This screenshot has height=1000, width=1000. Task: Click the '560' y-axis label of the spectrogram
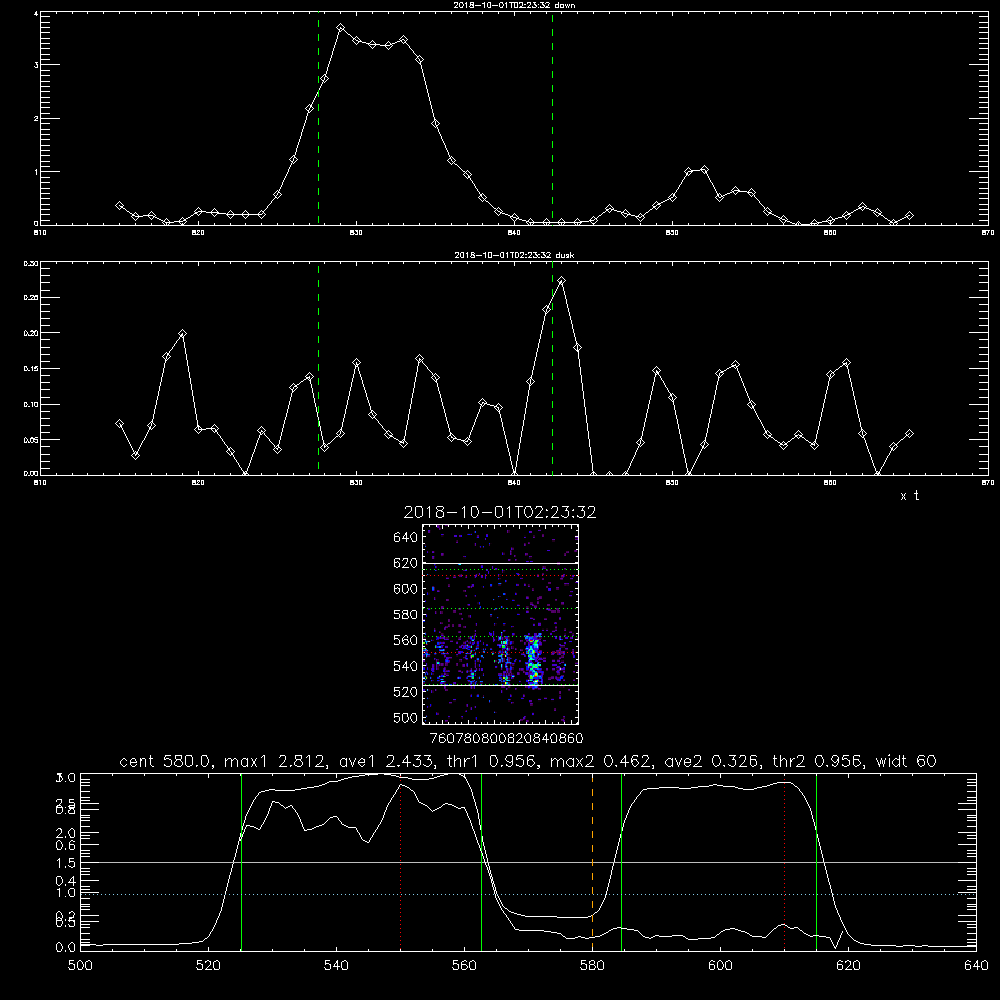[x=406, y=641]
